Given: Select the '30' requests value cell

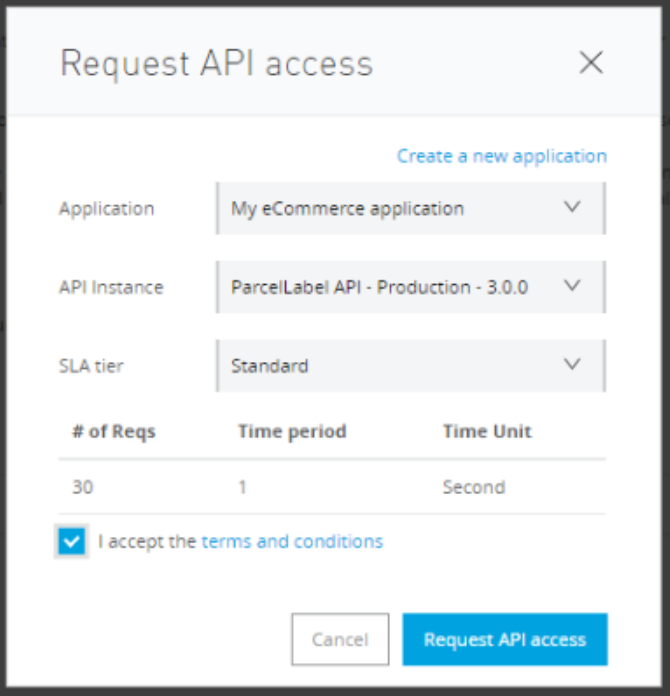Looking at the screenshot, I should pyautogui.click(x=82, y=488).
